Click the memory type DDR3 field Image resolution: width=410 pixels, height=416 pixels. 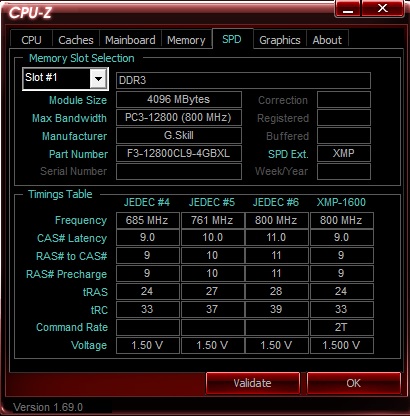coord(243,80)
